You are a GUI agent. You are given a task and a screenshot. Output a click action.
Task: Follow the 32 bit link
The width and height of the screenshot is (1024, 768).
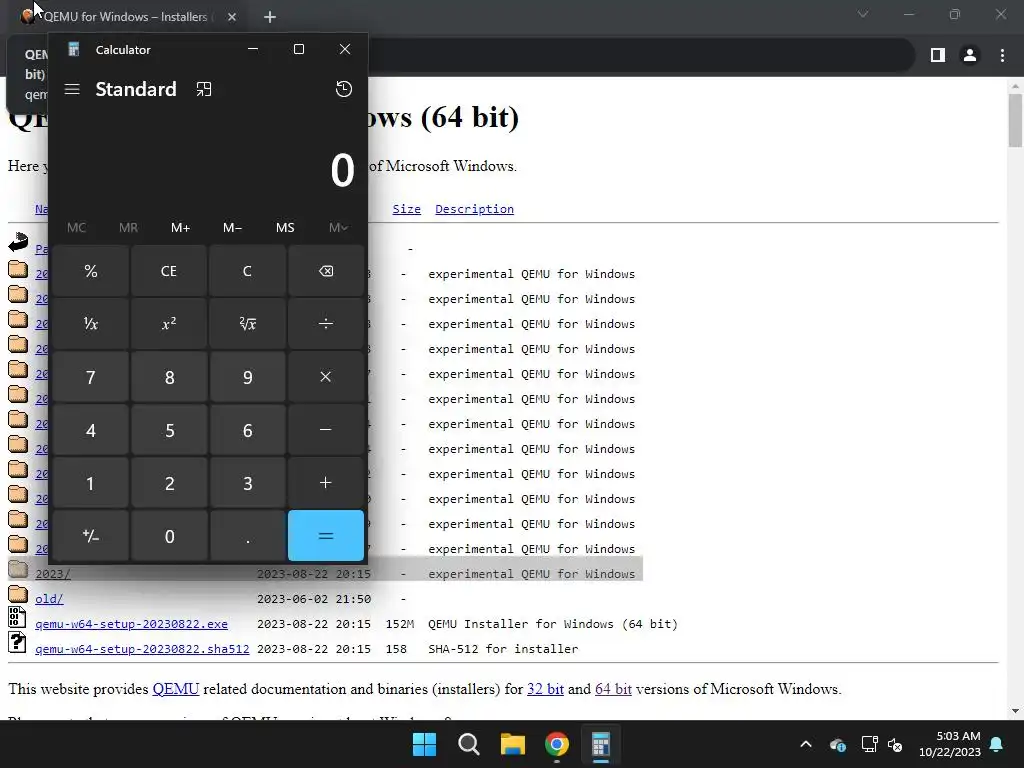coord(545,689)
